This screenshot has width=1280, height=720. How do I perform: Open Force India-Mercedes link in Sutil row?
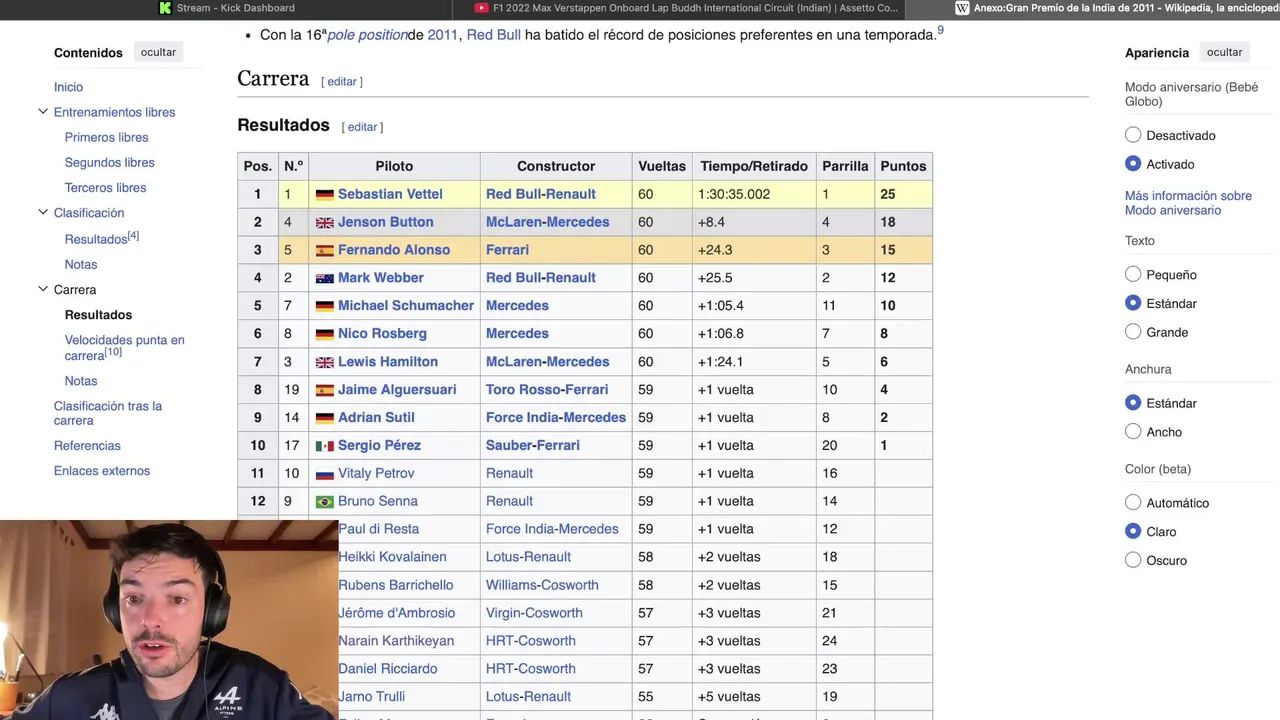(556, 417)
